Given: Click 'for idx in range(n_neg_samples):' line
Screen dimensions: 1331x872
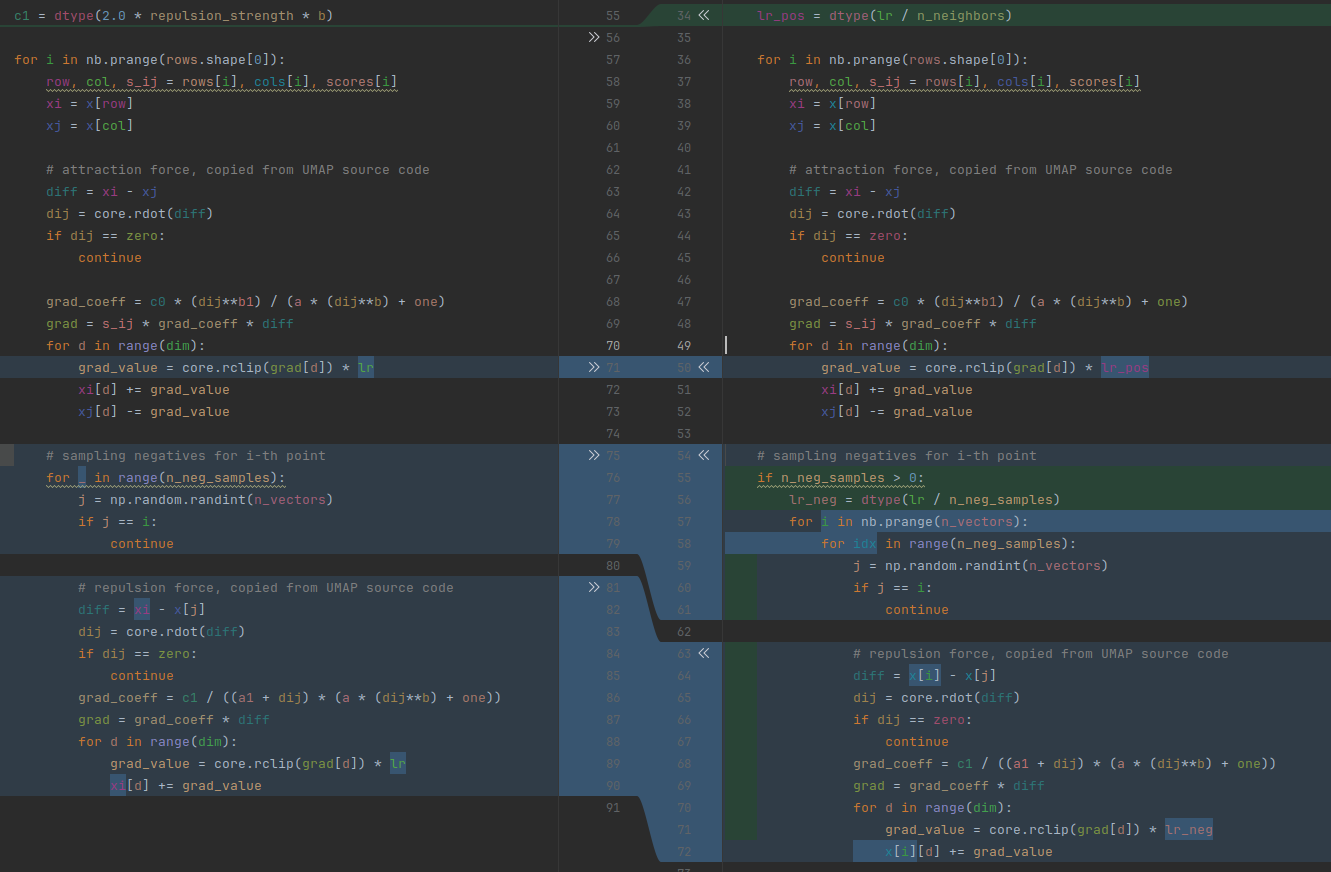Looking at the screenshot, I should click(x=949, y=543).
